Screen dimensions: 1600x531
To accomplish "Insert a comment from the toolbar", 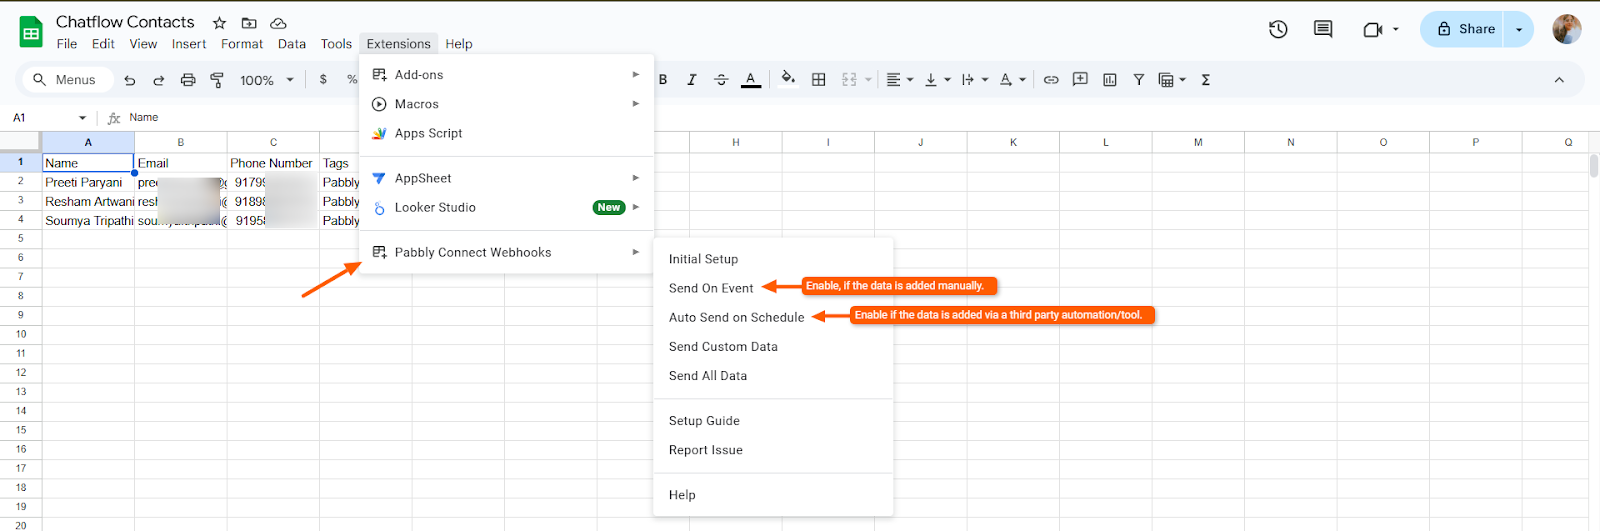I will (1080, 80).
